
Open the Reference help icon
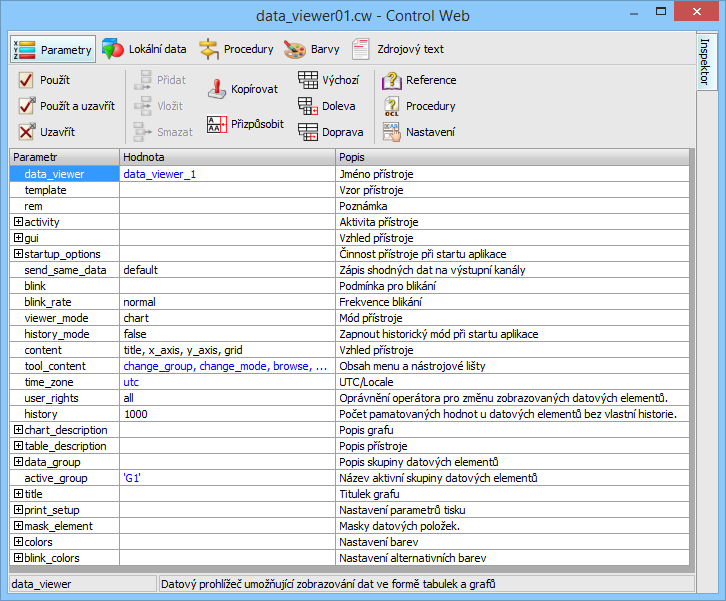(392, 80)
